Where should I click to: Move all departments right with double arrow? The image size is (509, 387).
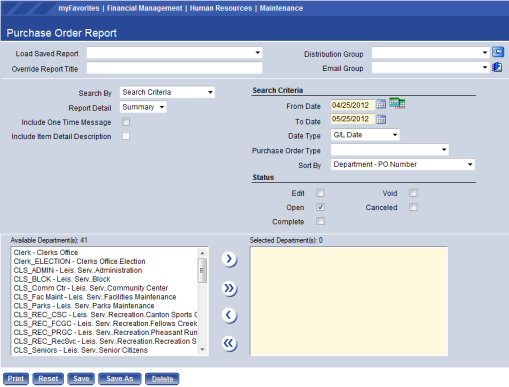point(229,289)
